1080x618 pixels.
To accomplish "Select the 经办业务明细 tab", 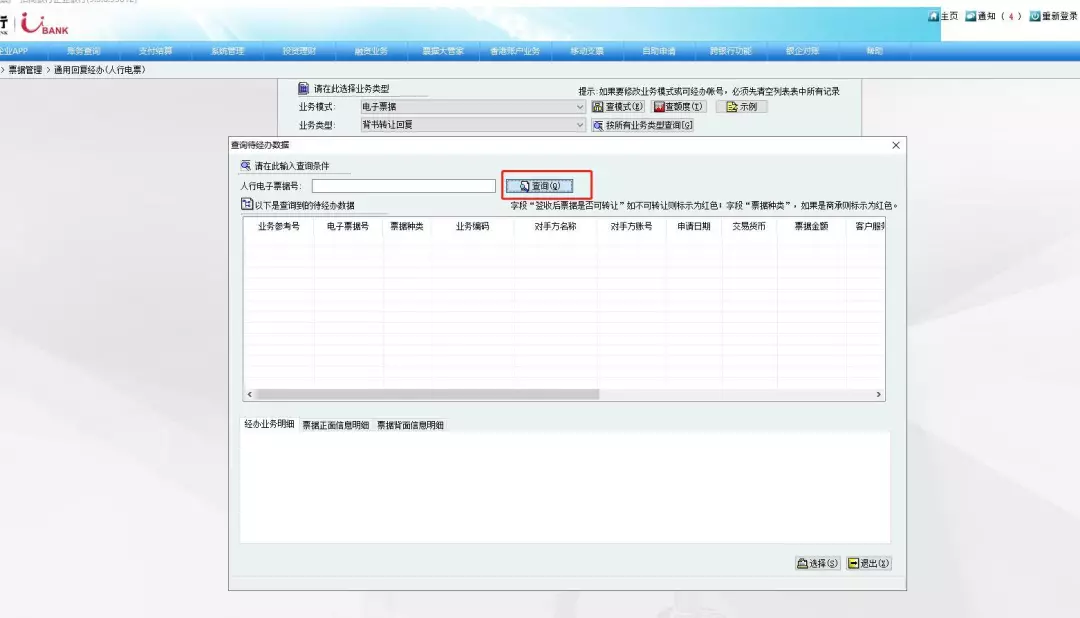I will click(270, 424).
